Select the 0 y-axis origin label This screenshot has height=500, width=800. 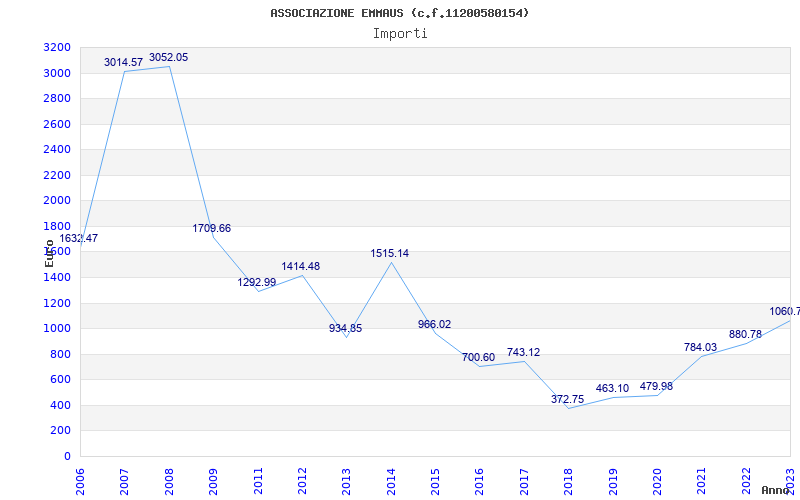click(68, 457)
